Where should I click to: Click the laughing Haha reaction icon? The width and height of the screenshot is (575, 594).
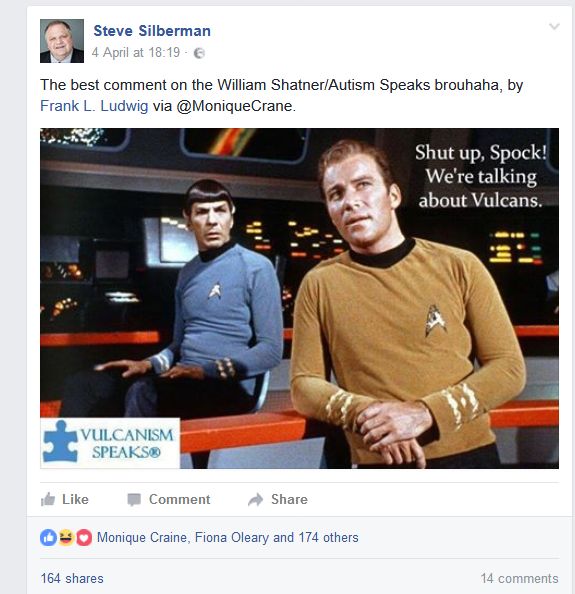tap(66, 538)
